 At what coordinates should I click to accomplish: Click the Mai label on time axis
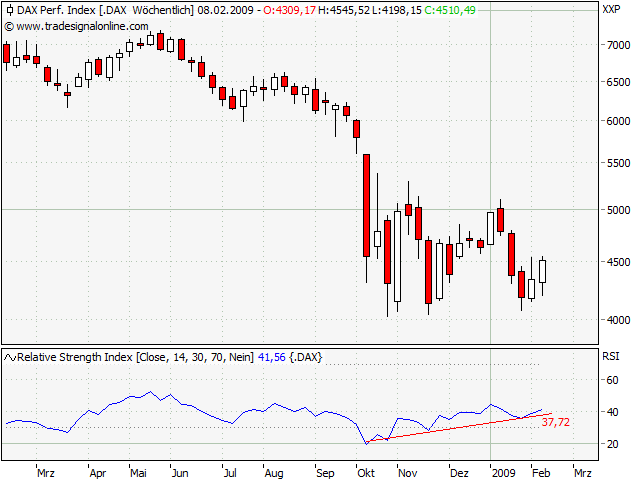coord(138,473)
